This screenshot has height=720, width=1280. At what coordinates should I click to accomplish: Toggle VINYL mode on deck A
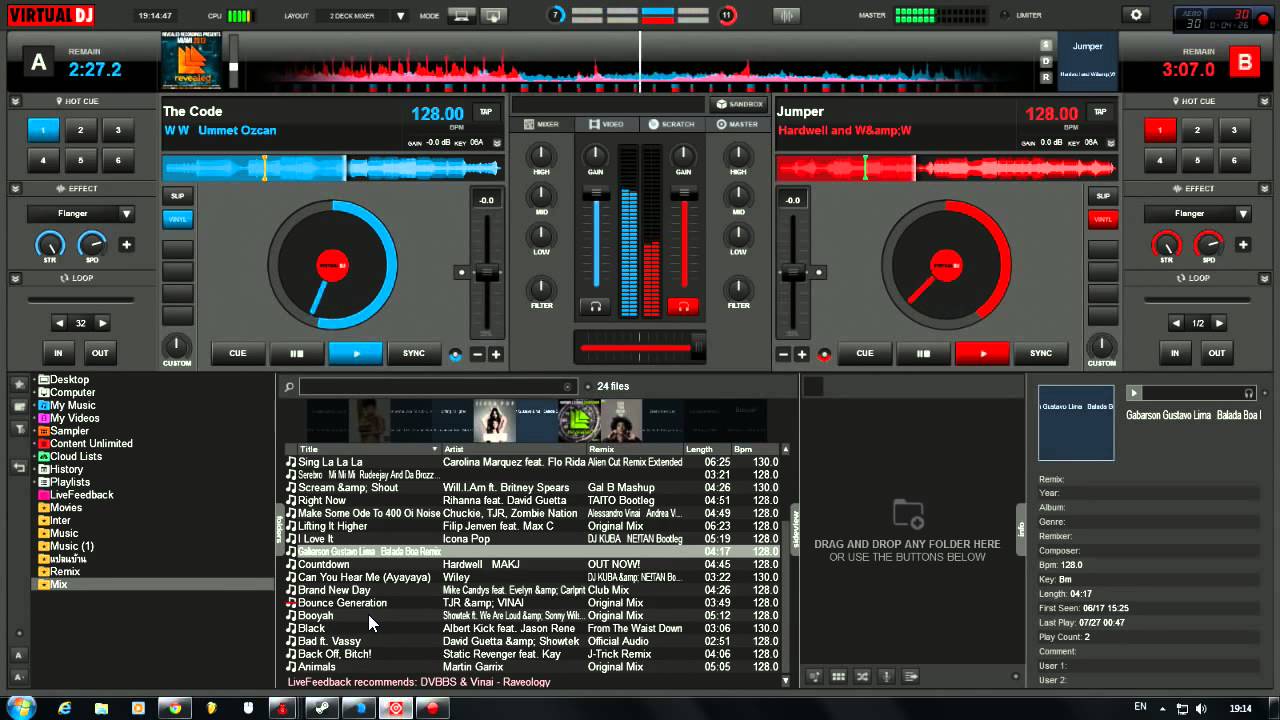click(x=178, y=219)
